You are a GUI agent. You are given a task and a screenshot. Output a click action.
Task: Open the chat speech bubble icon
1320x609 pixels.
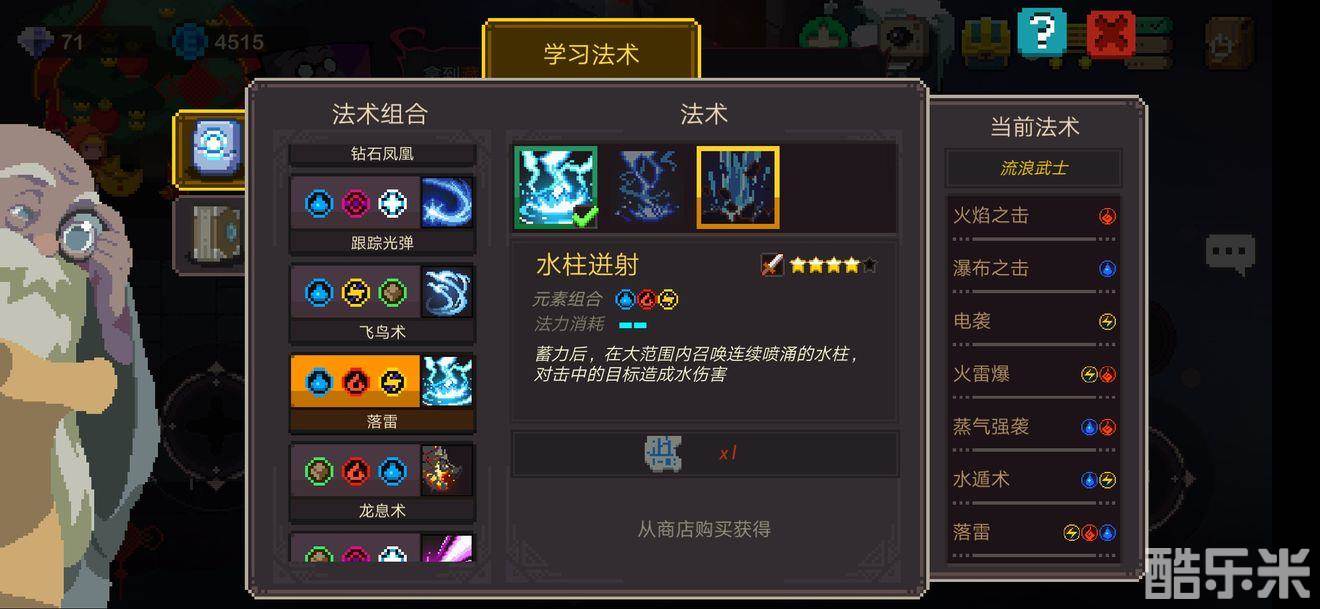coord(1229,253)
